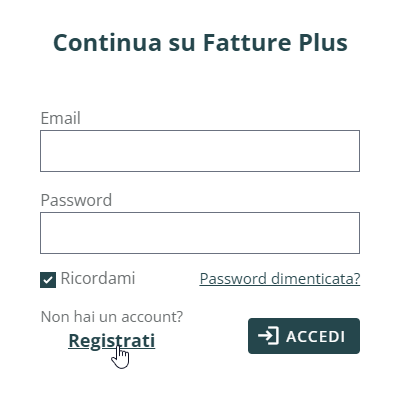Click the Non hai un account? text
Viewport: 414px width, 395px height.
112,317
